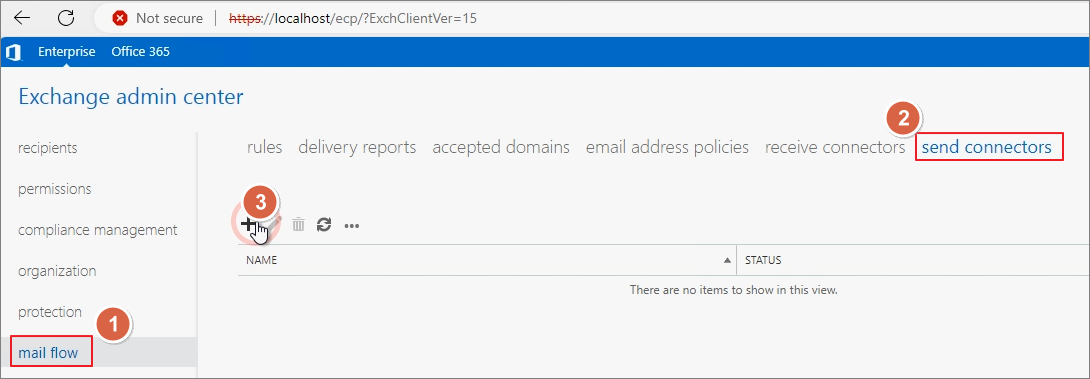Screen dimensions: 1090x379
Task: Click the 'There are no items' message
Action: [733, 289]
